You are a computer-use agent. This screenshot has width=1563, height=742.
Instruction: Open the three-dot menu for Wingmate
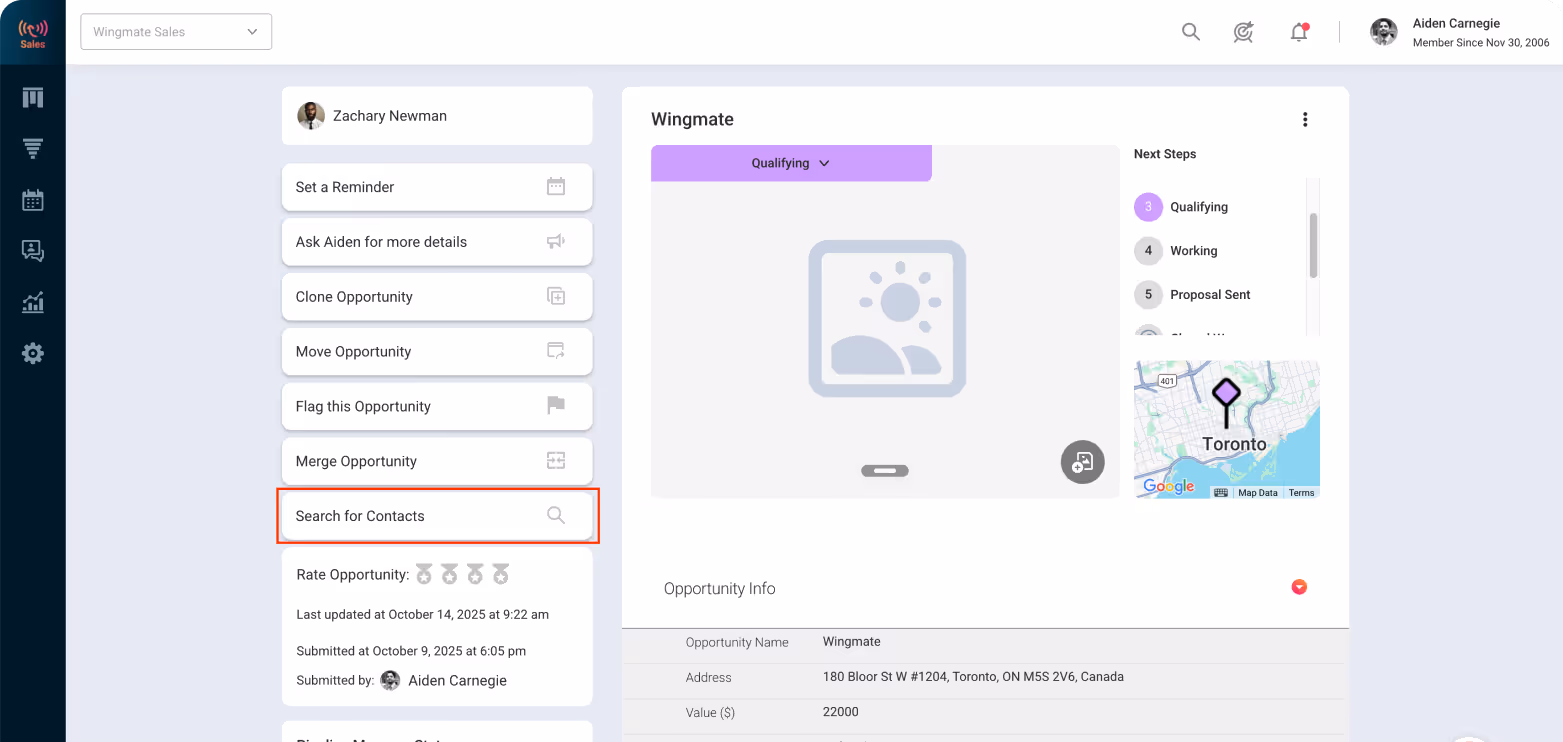coord(1305,120)
